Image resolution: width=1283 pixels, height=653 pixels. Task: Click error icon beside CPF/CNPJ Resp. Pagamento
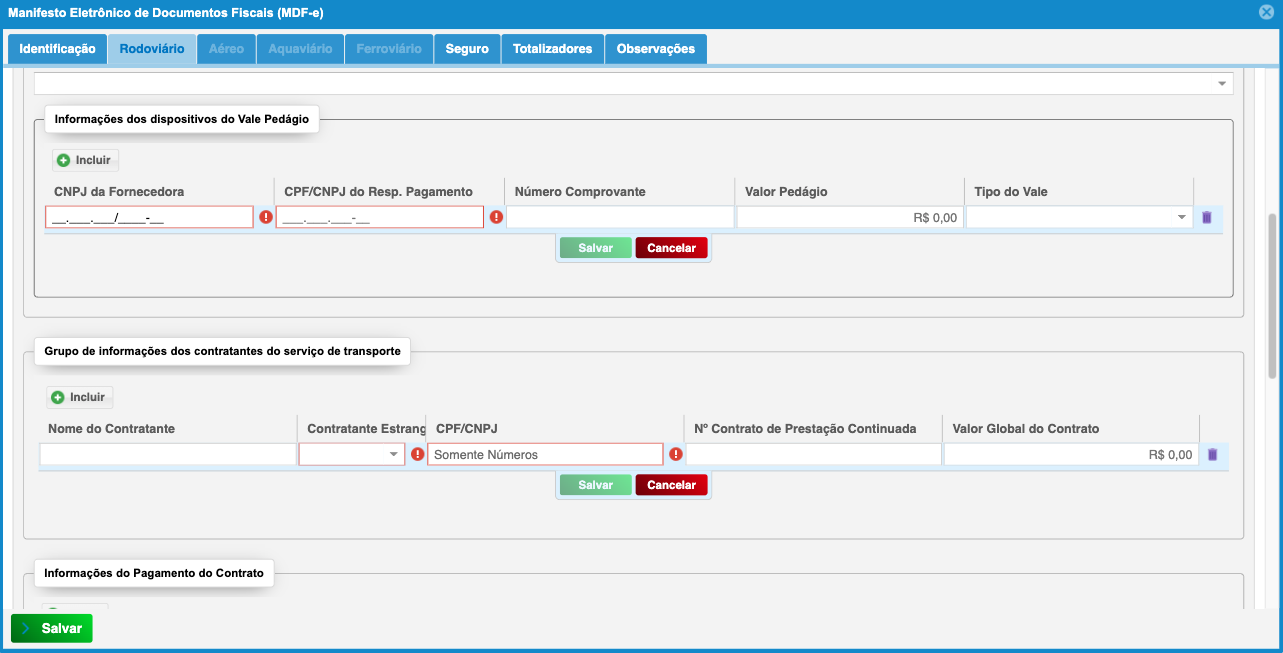(x=496, y=217)
